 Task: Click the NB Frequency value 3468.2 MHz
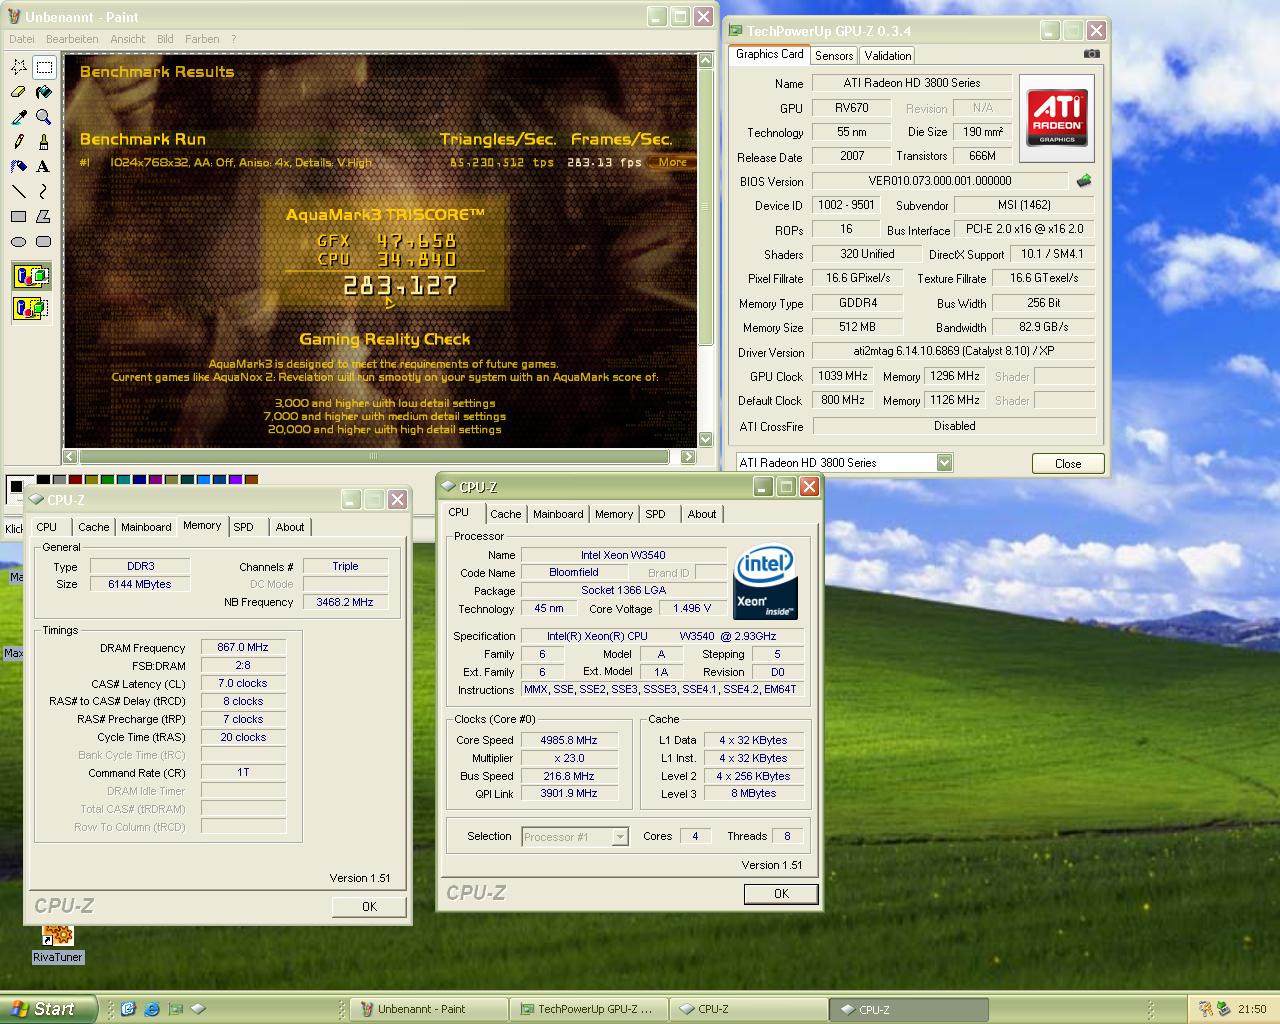345,603
